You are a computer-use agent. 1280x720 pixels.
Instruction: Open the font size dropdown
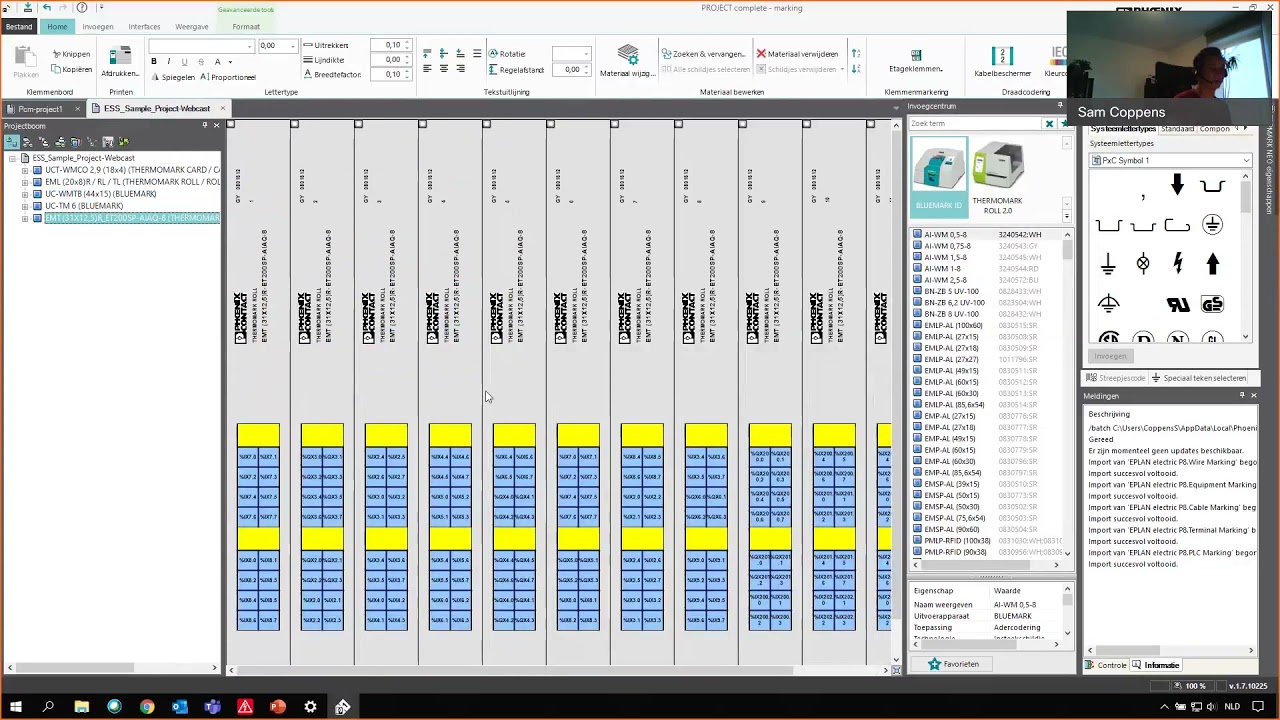pyautogui.click(x=292, y=46)
